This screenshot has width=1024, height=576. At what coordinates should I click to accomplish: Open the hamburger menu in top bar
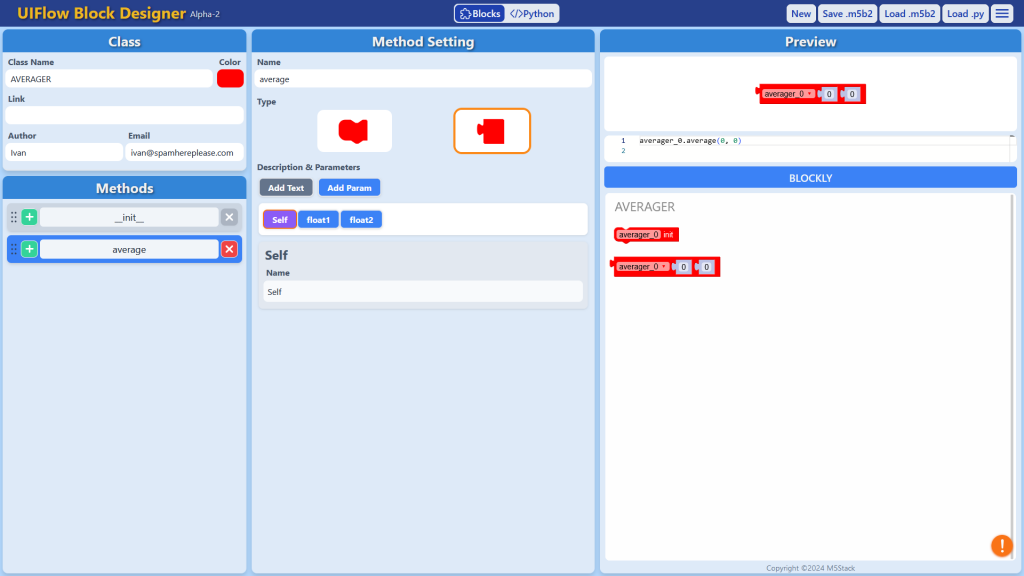pos(1002,14)
